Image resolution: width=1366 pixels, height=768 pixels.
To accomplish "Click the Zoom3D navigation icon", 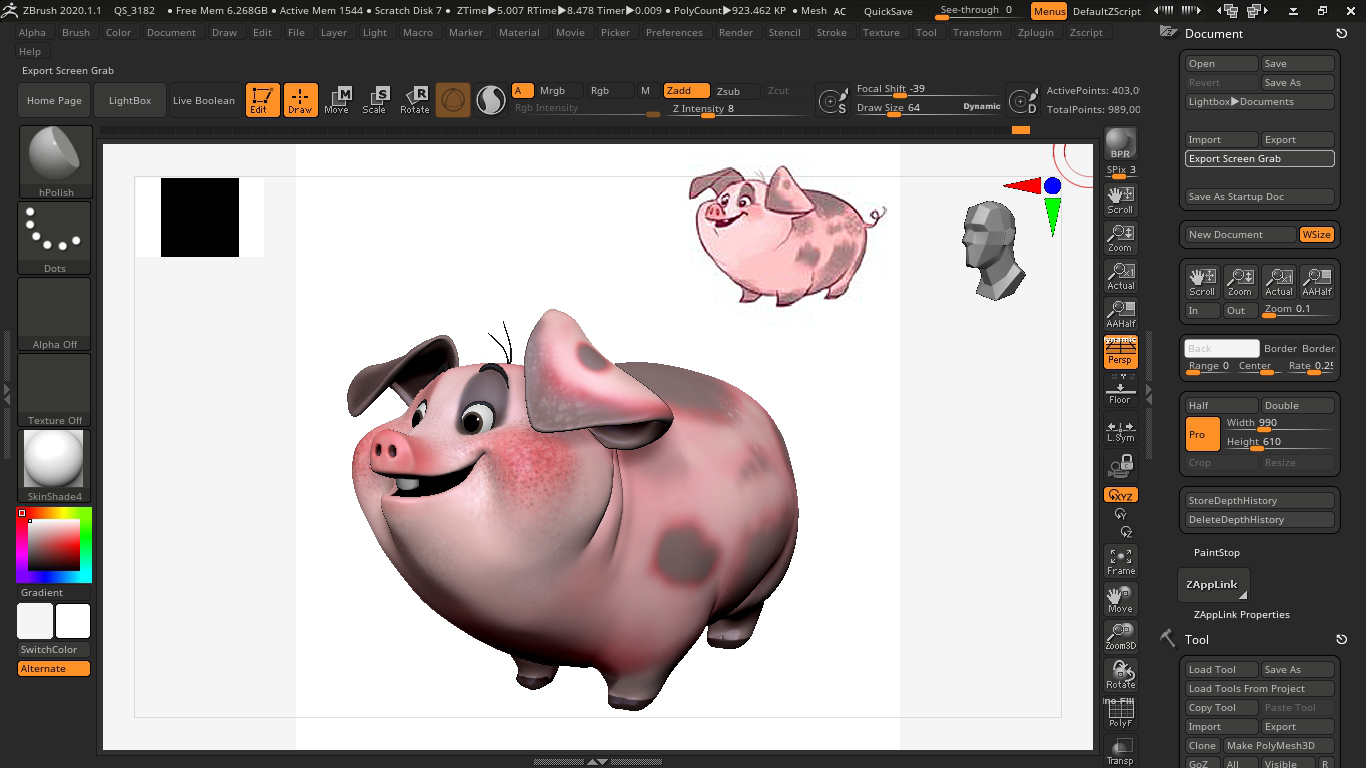I will [x=1120, y=636].
